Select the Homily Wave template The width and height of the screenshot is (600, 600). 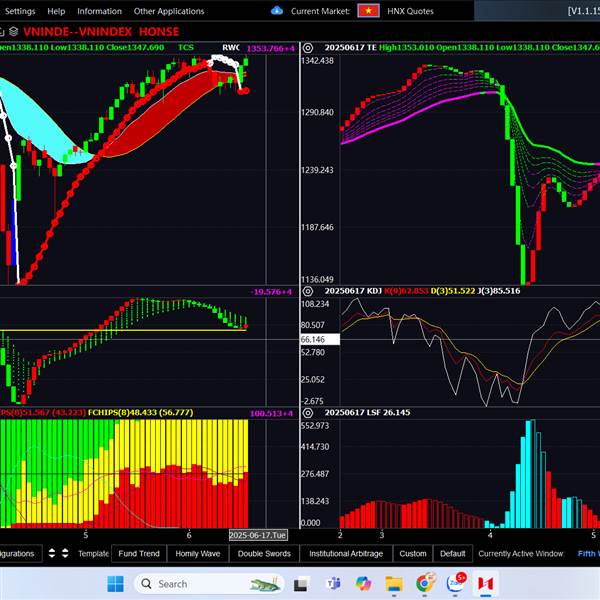[198, 553]
